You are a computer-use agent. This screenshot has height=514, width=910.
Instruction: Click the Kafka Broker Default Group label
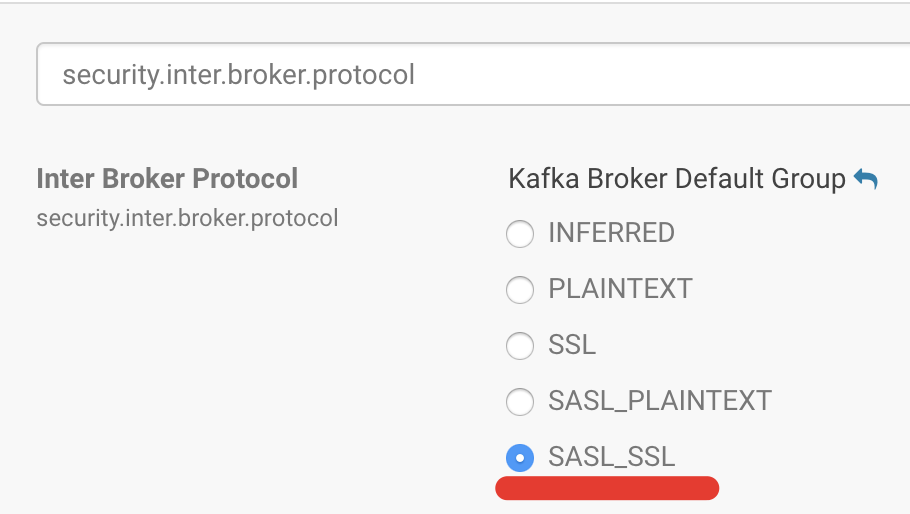[677, 179]
